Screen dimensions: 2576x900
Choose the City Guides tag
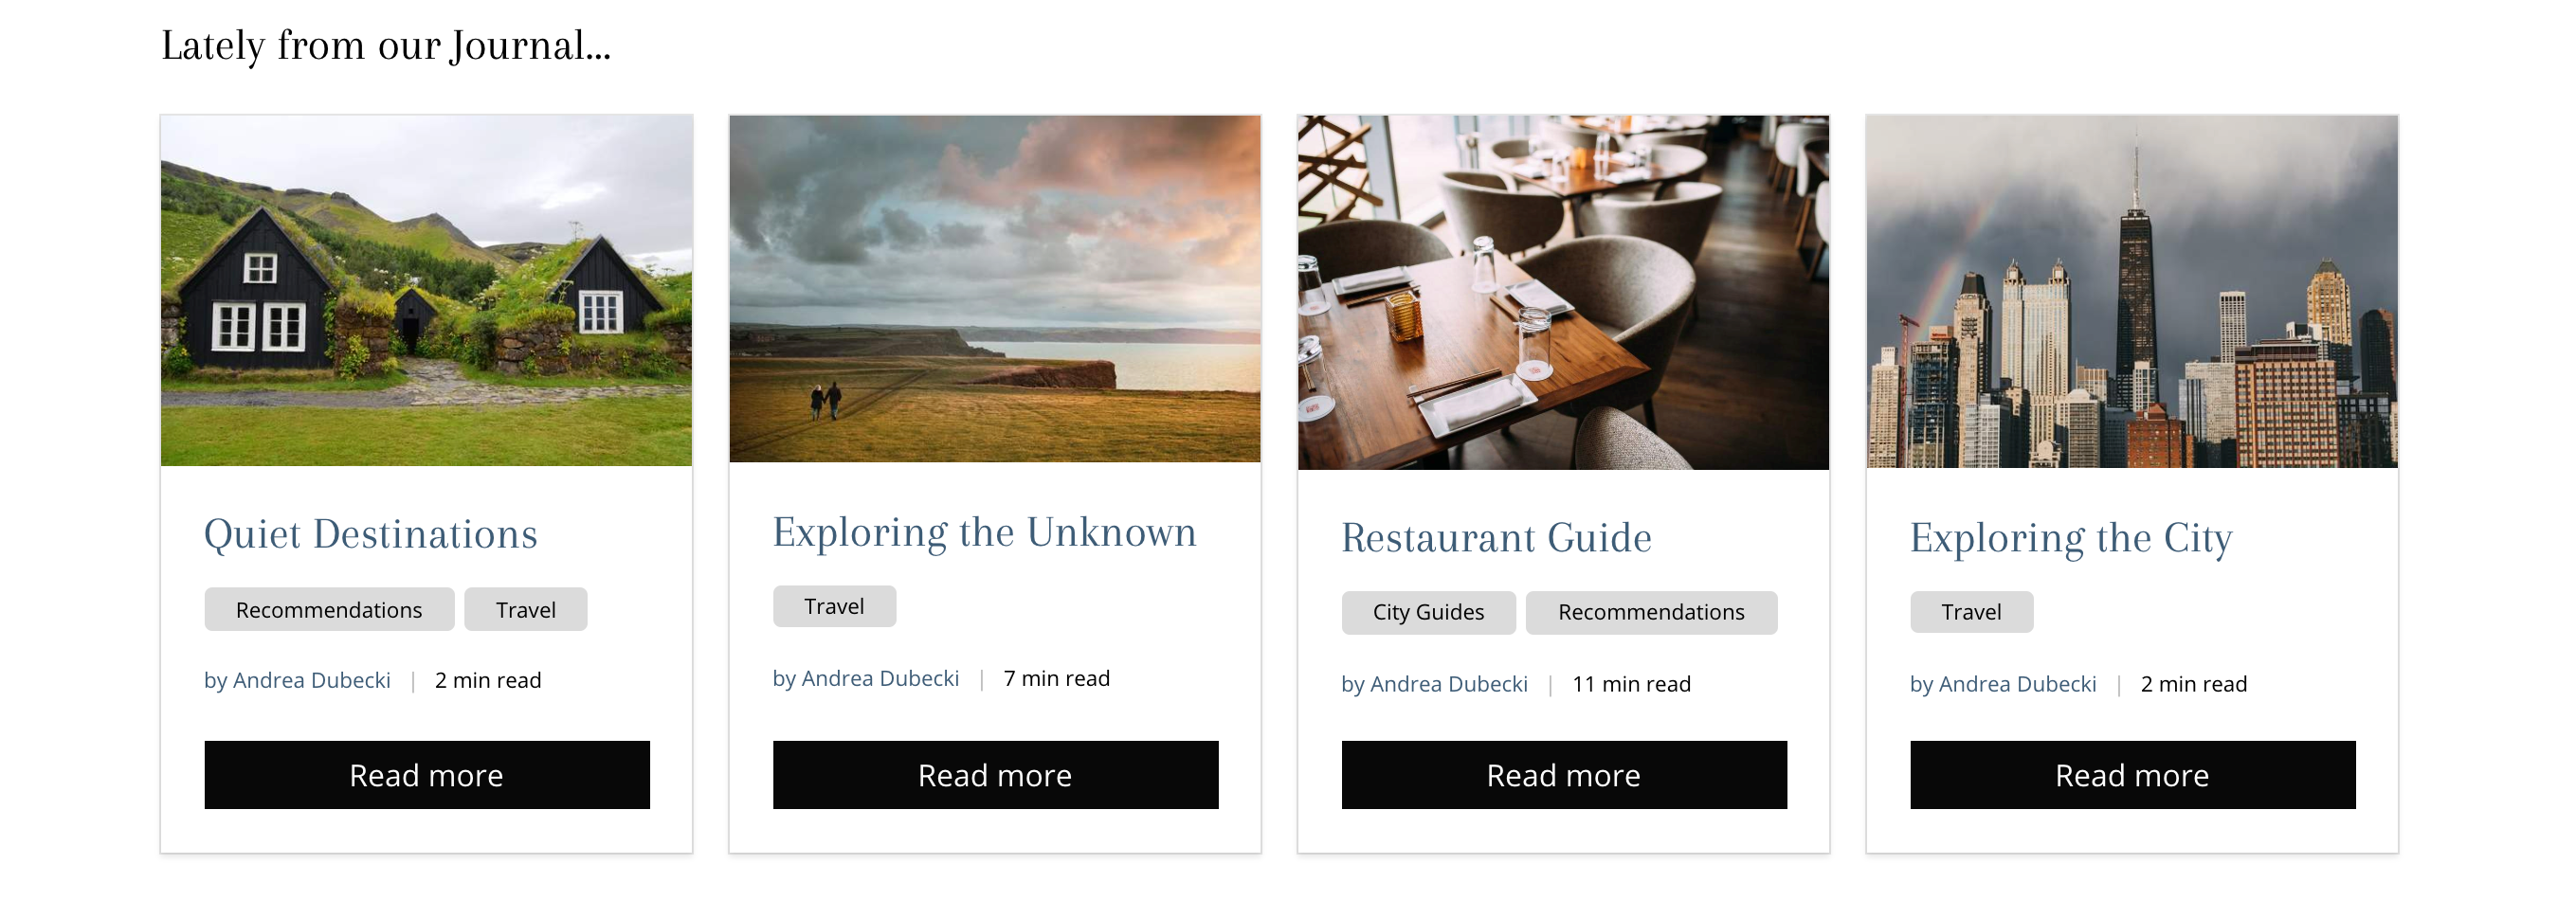point(1428,613)
